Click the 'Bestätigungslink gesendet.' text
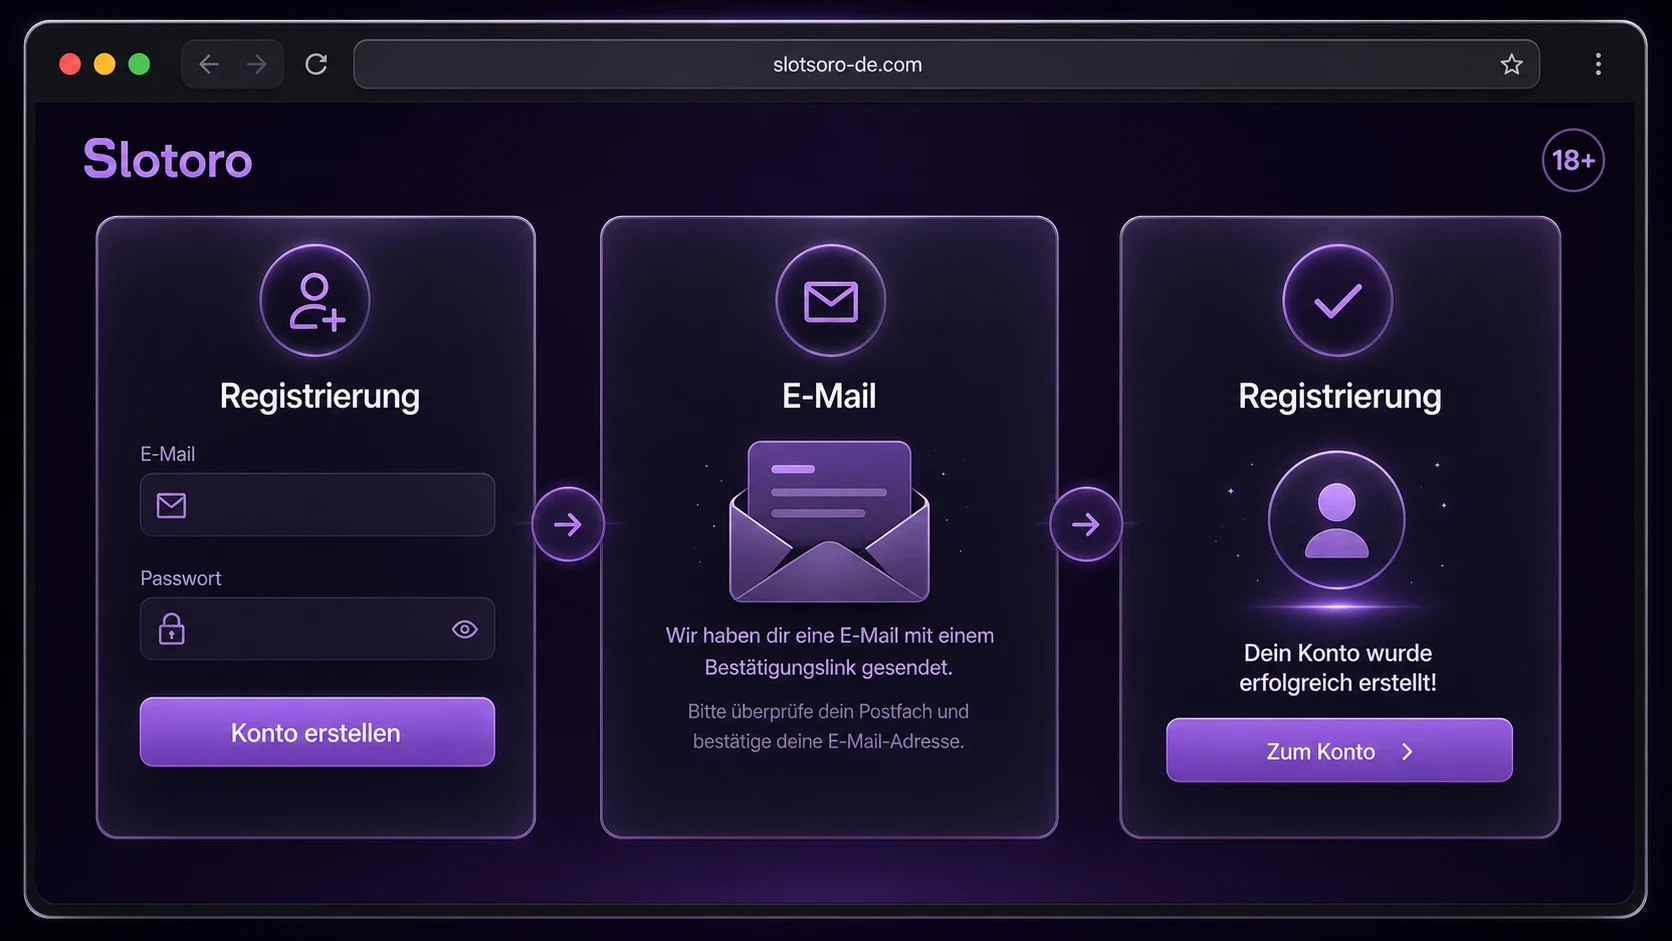The height and width of the screenshot is (941, 1672). tap(829, 667)
